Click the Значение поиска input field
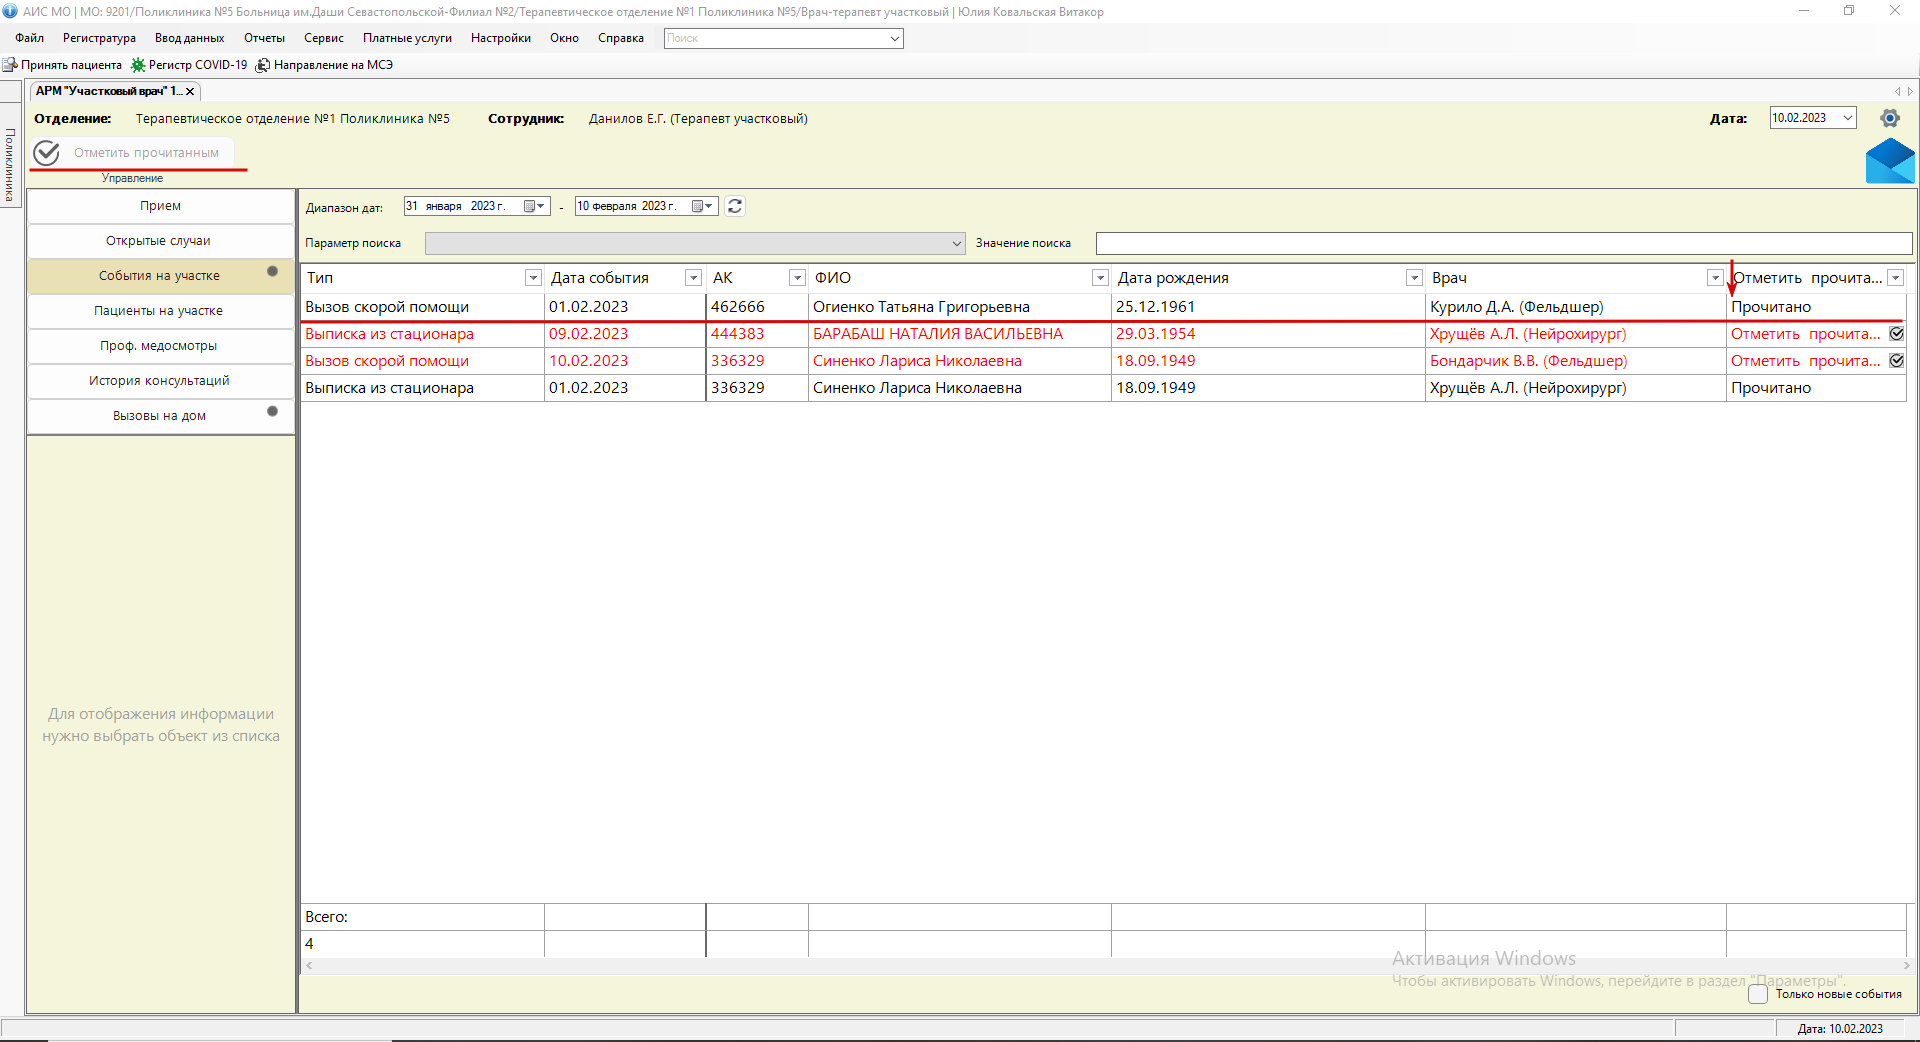The height and width of the screenshot is (1042, 1920). click(x=1503, y=243)
